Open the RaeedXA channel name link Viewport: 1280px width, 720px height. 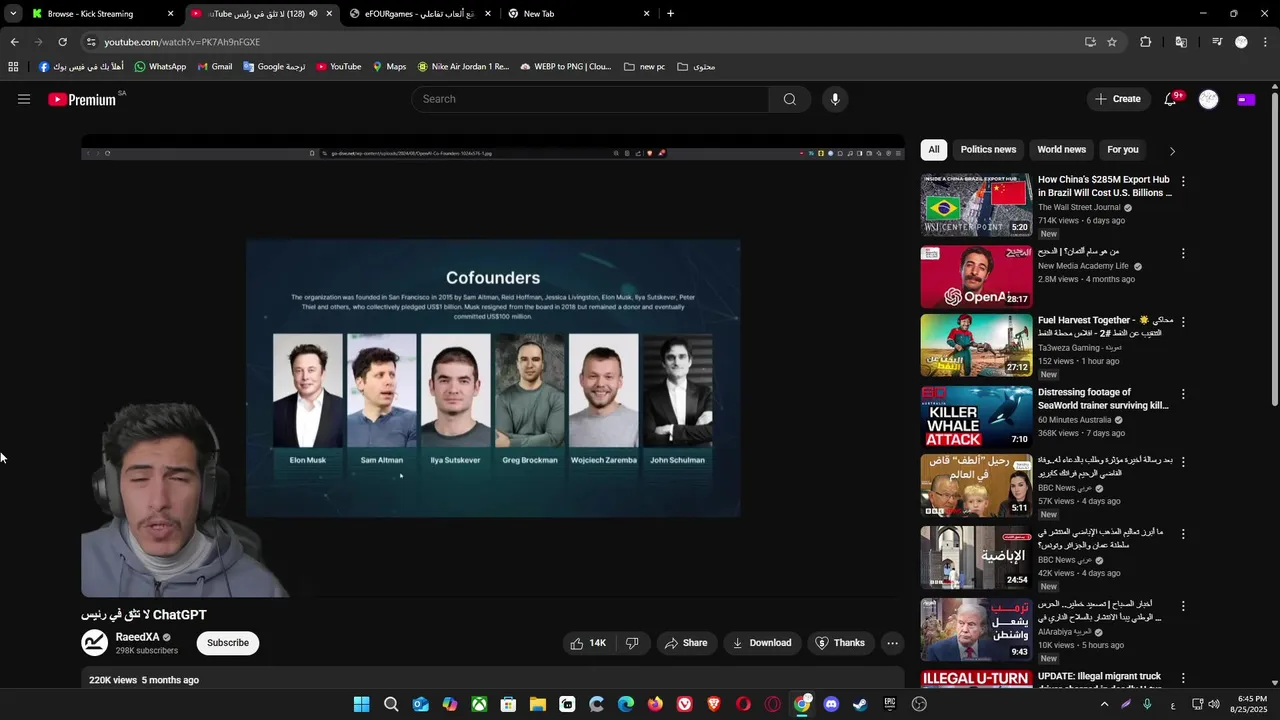tap(138, 637)
